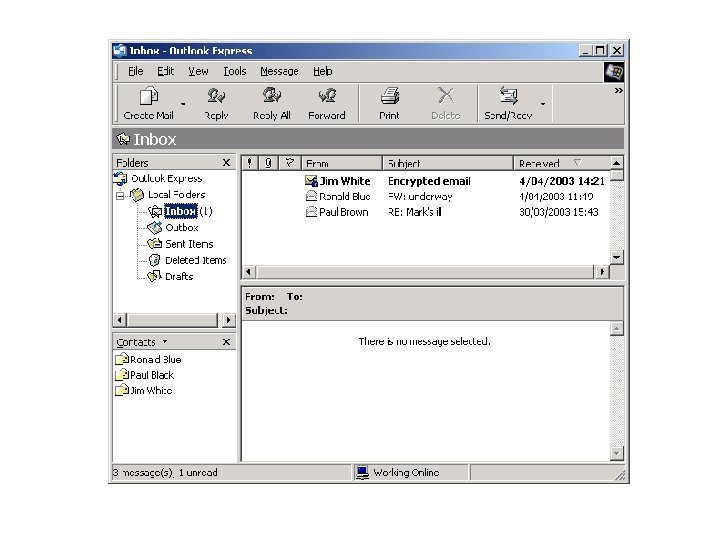Collapse the Local Folders tree node
This screenshot has width=720, height=540.
pyautogui.click(x=120, y=195)
